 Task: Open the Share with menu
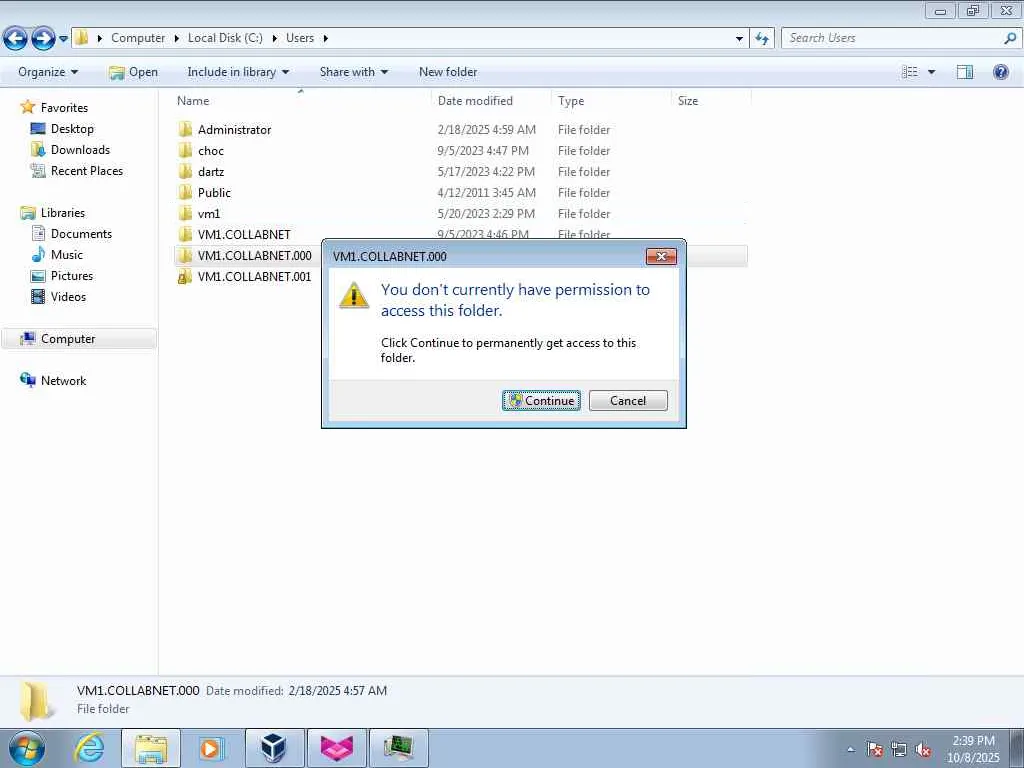click(353, 72)
